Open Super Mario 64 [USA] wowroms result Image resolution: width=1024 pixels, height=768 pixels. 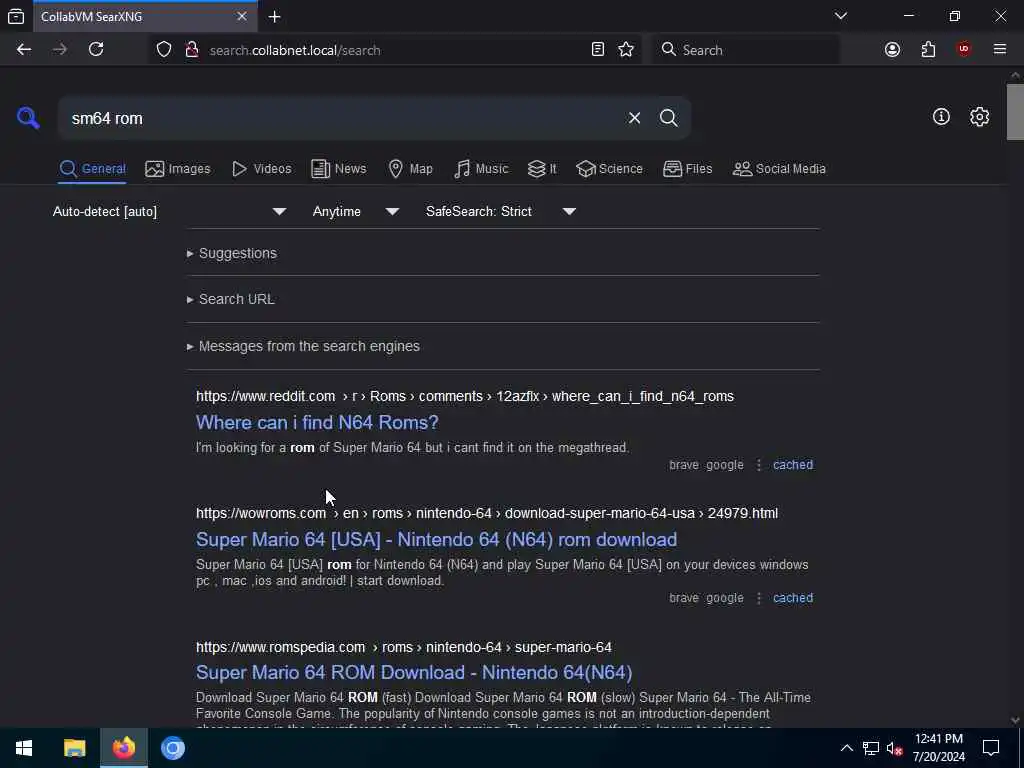tap(436, 539)
